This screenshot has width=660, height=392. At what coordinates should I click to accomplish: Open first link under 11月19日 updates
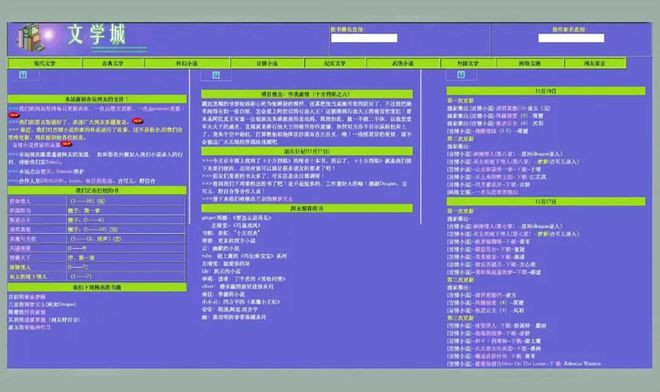pos(499,108)
